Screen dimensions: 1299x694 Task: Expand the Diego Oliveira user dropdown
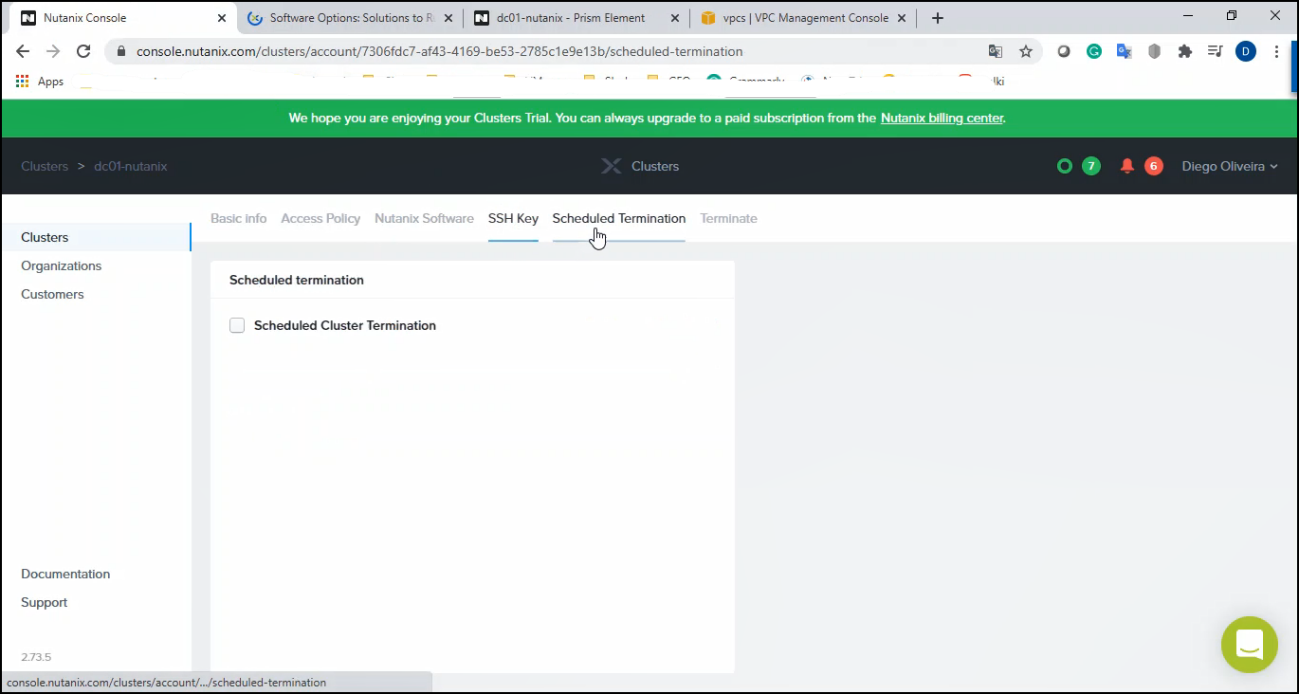tap(1229, 166)
